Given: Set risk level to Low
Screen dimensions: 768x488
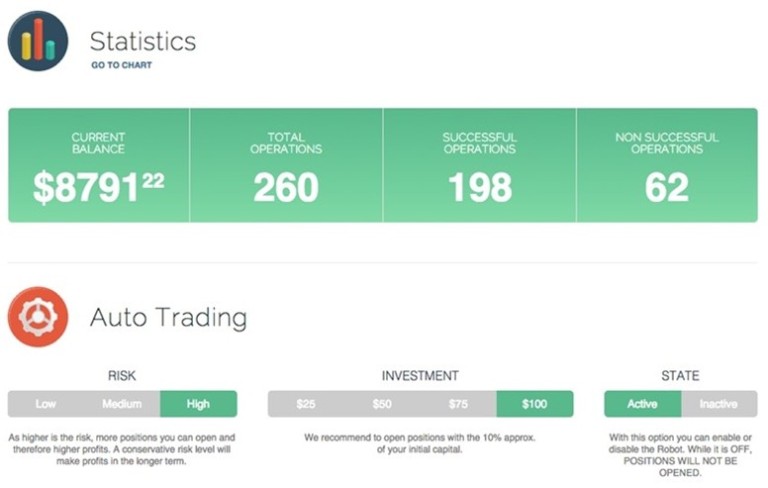Looking at the screenshot, I should [x=46, y=404].
